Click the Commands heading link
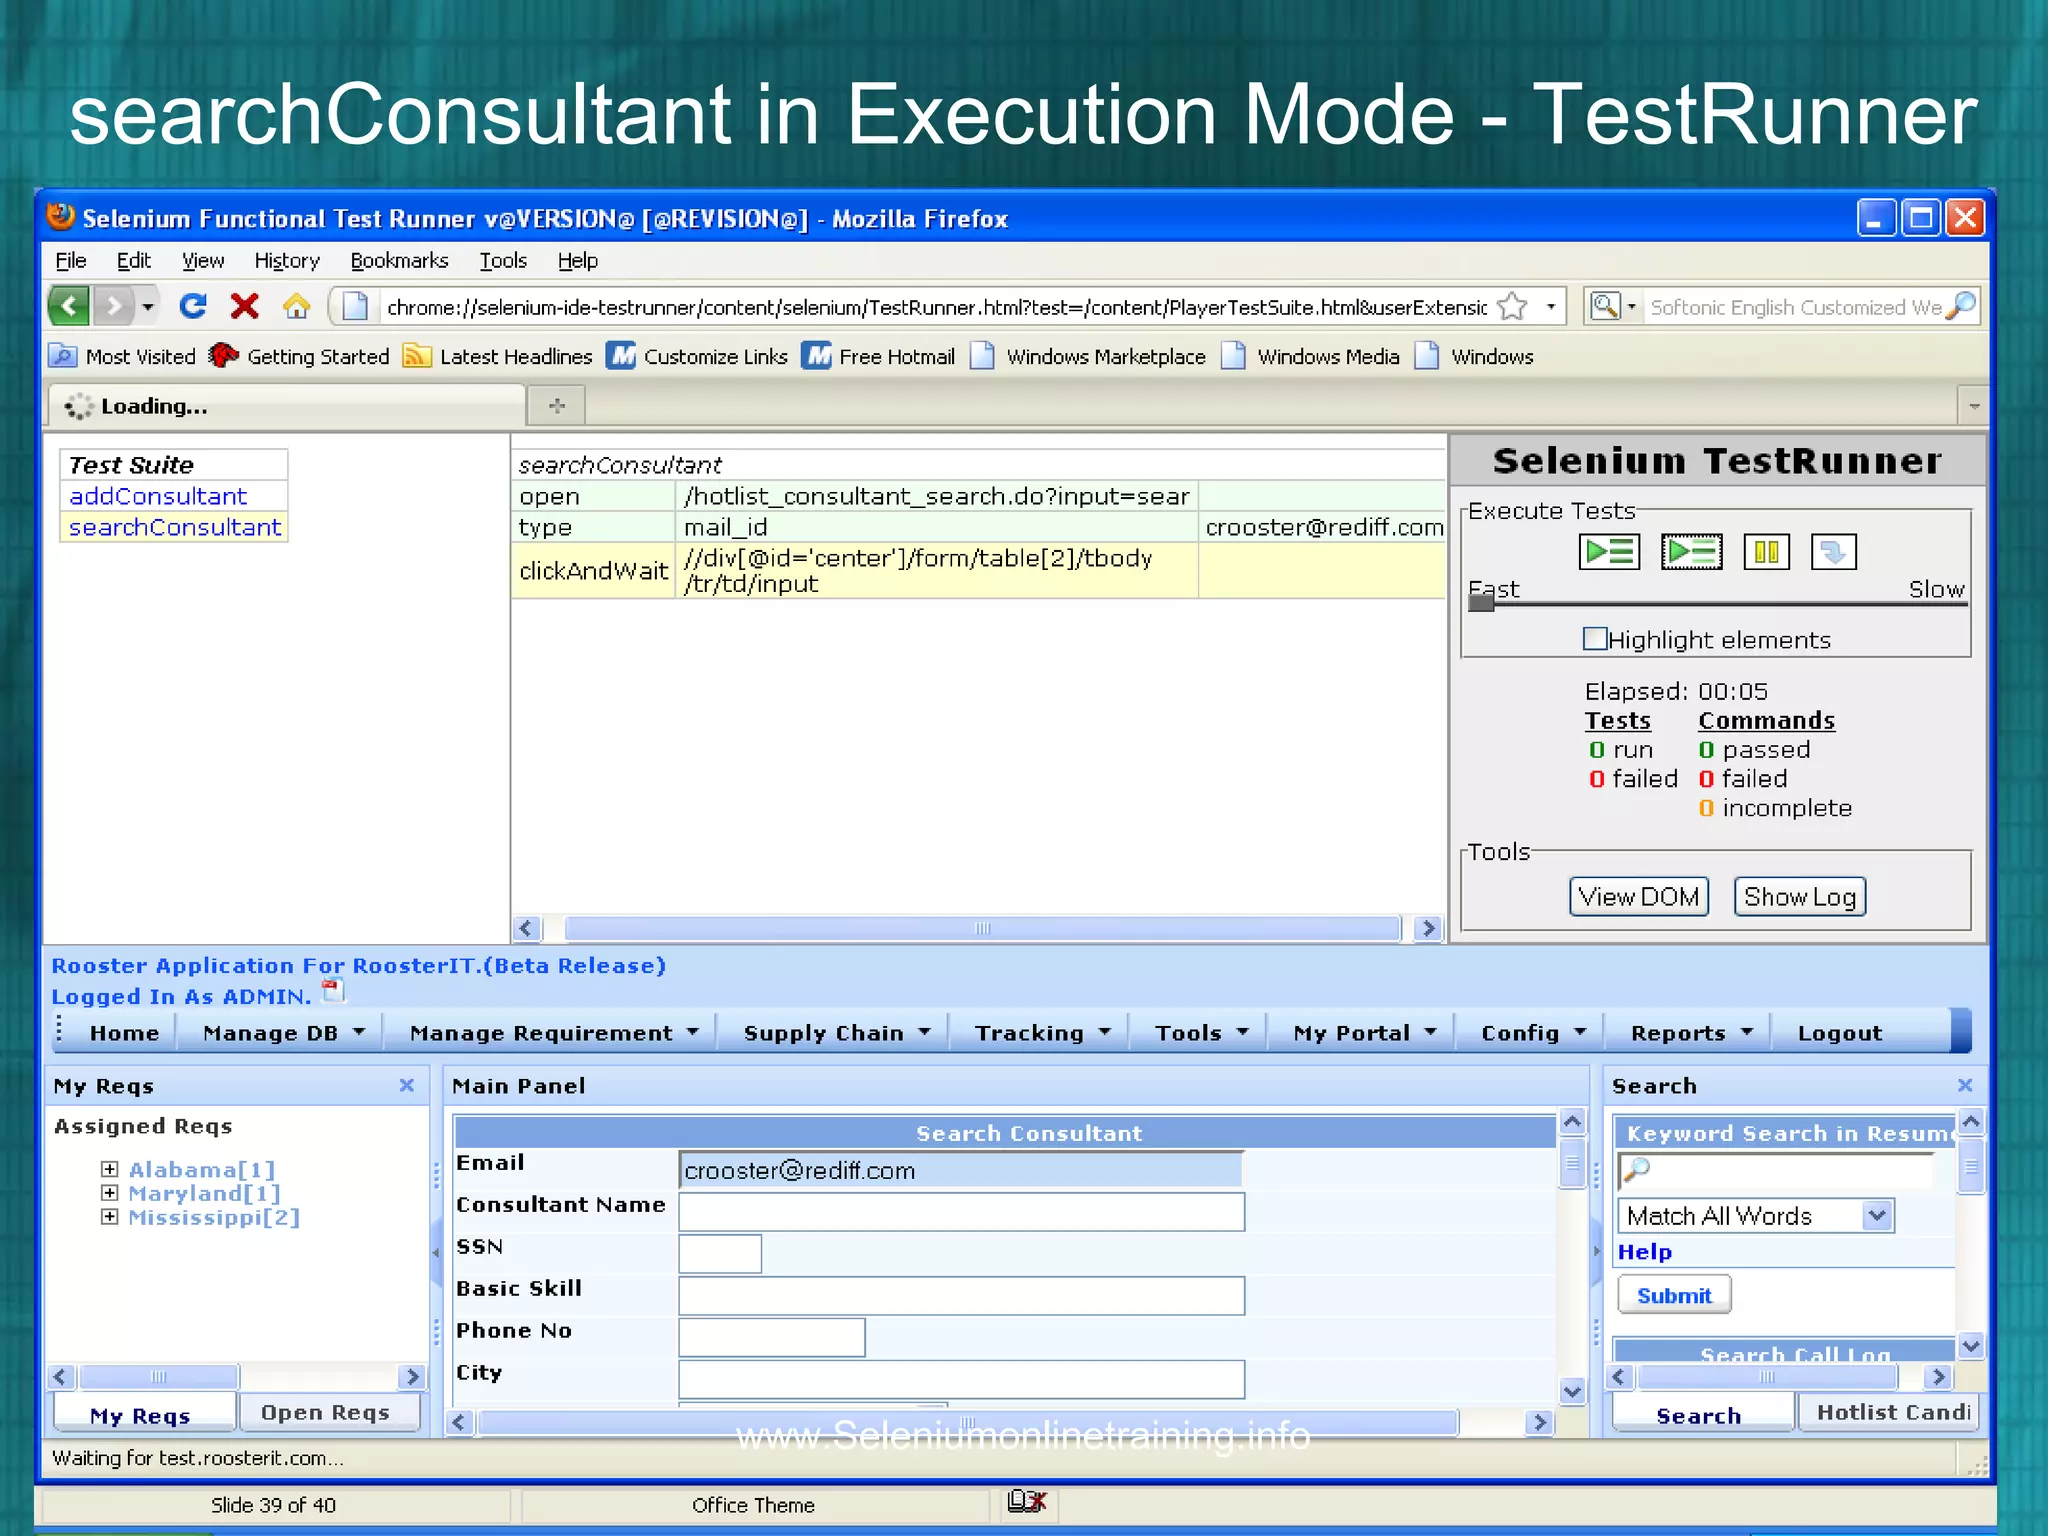The width and height of the screenshot is (2048, 1536). (1766, 720)
